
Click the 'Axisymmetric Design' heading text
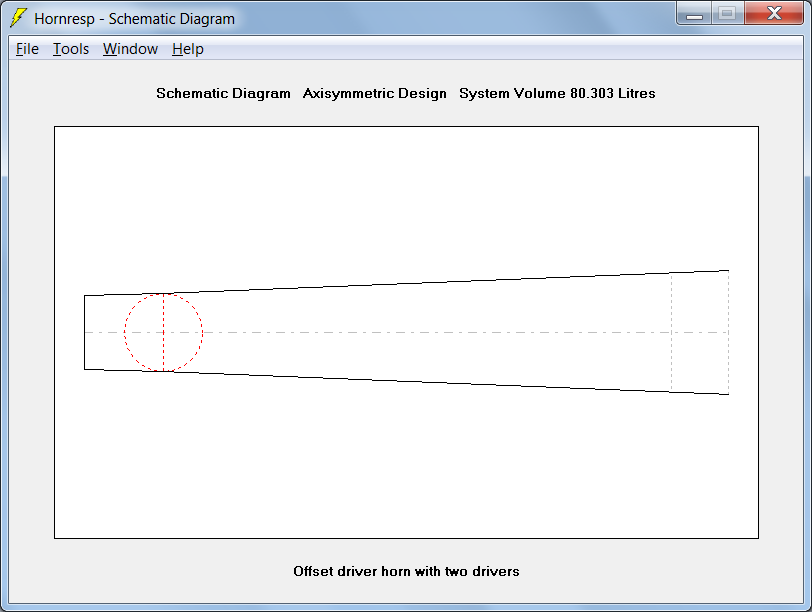pyautogui.click(x=374, y=93)
